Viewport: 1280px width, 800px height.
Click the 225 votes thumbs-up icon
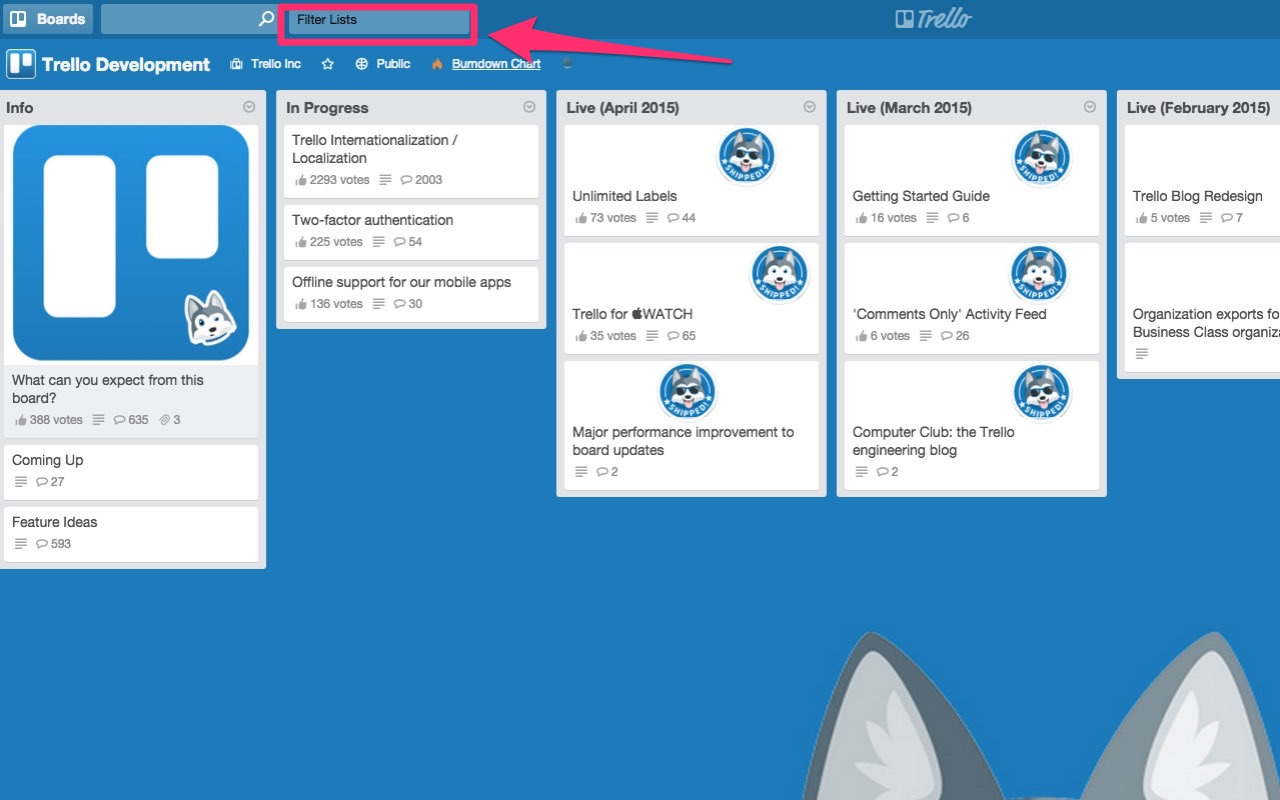pyautogui.click(x=300, y=242)
